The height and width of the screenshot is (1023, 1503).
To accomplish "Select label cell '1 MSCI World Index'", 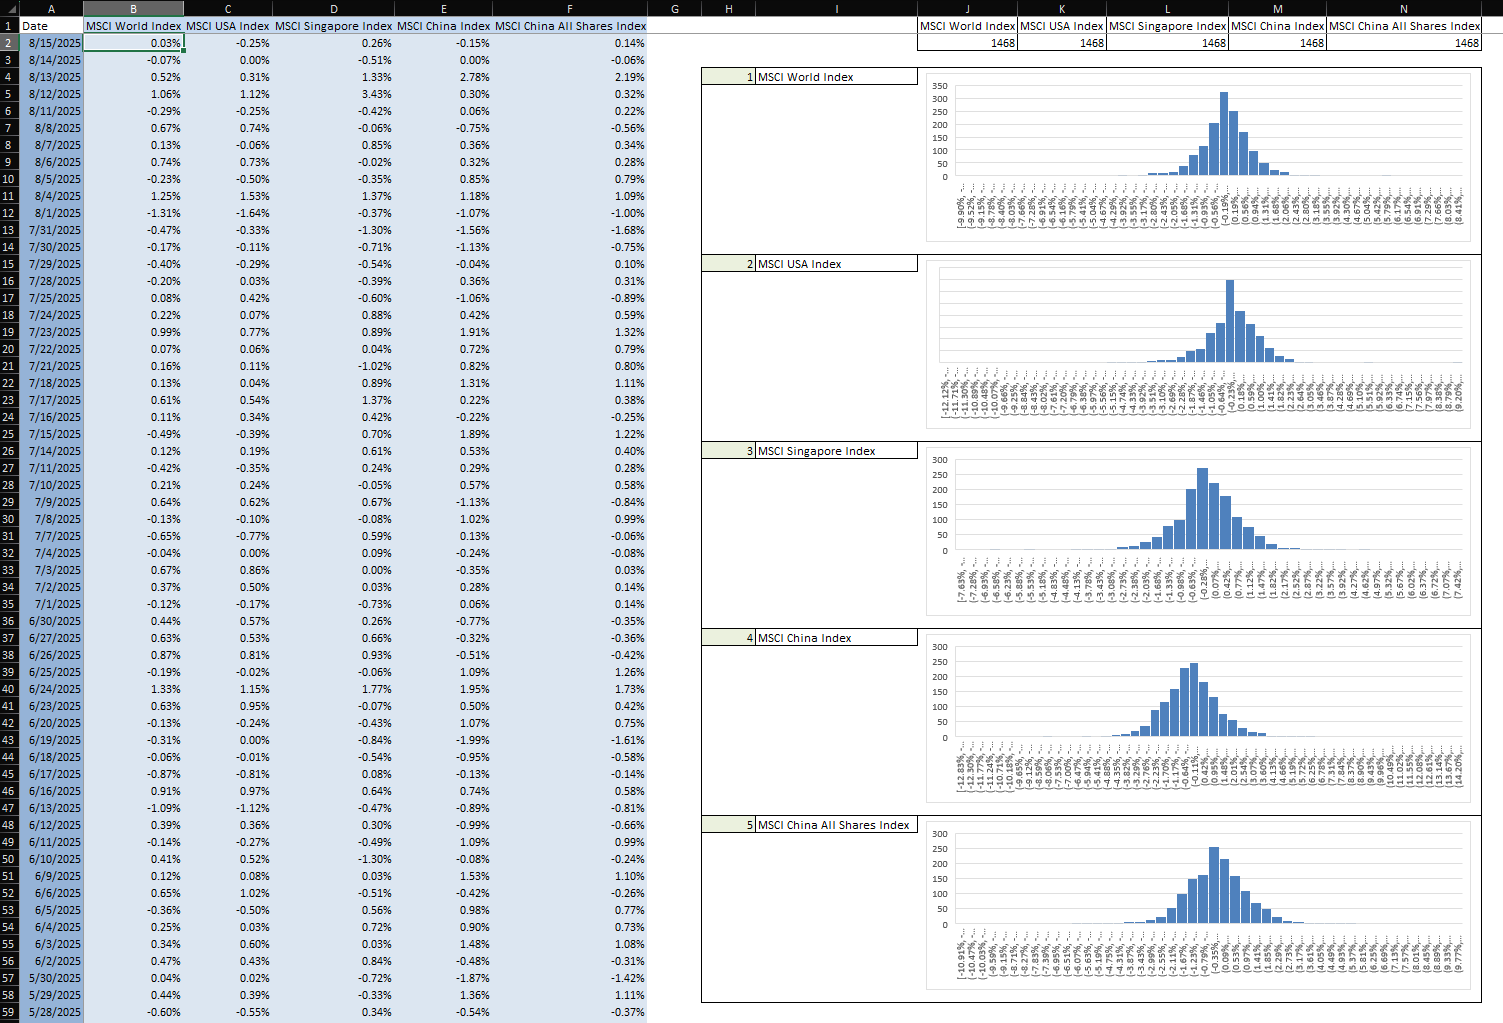I will point(809,77).
